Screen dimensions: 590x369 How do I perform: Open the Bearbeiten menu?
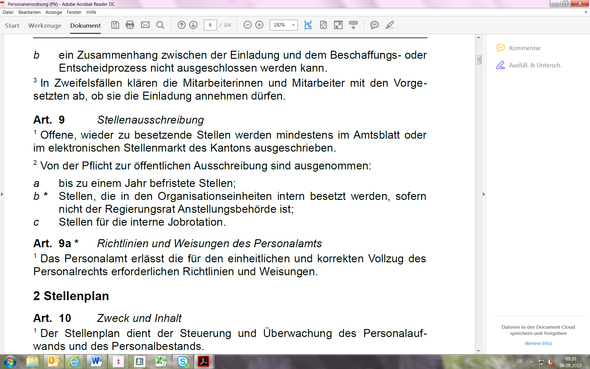tap(29, 12)
